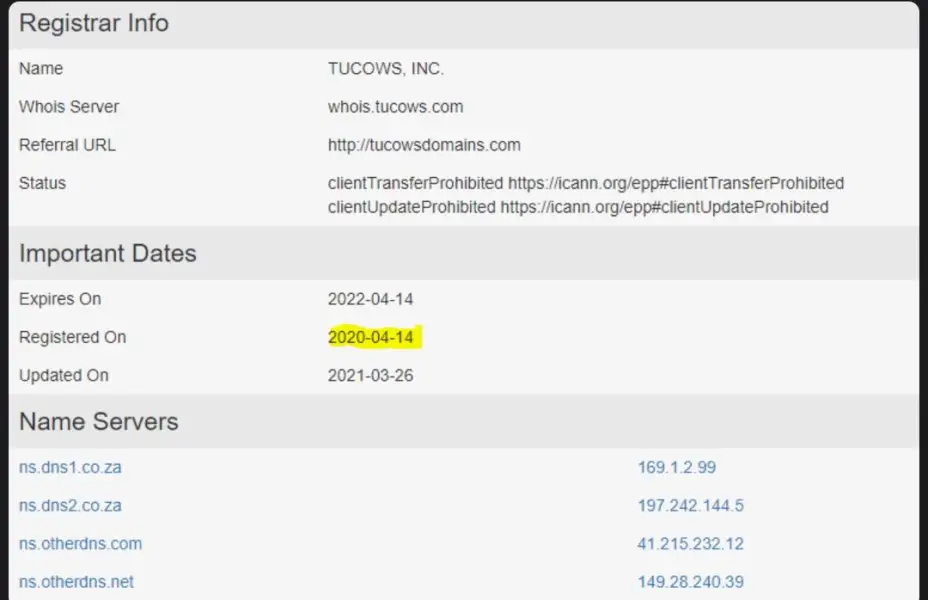Screen dimensions: 928x600
Task: Click the Registrar Info section header
Action: [x=94, y=24]
